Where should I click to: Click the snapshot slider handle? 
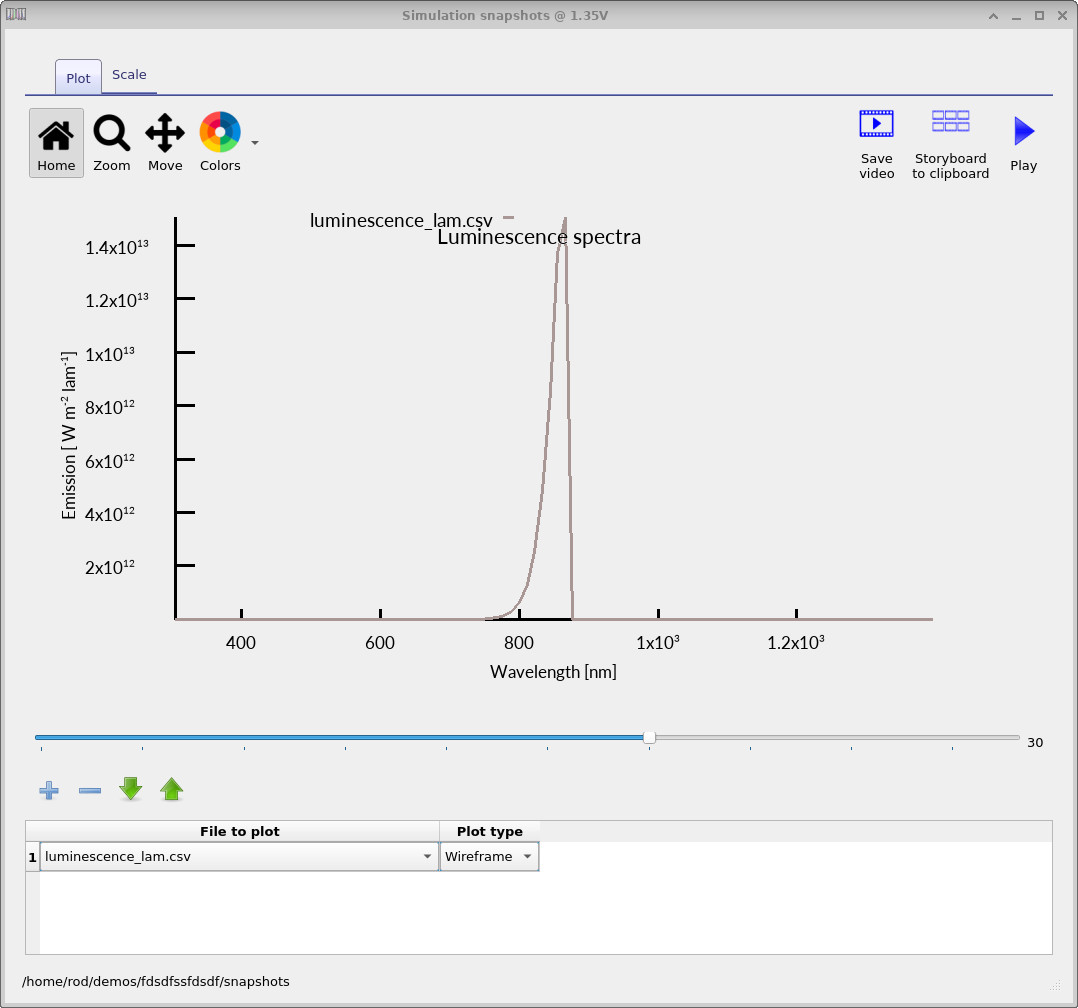[649, 738]
